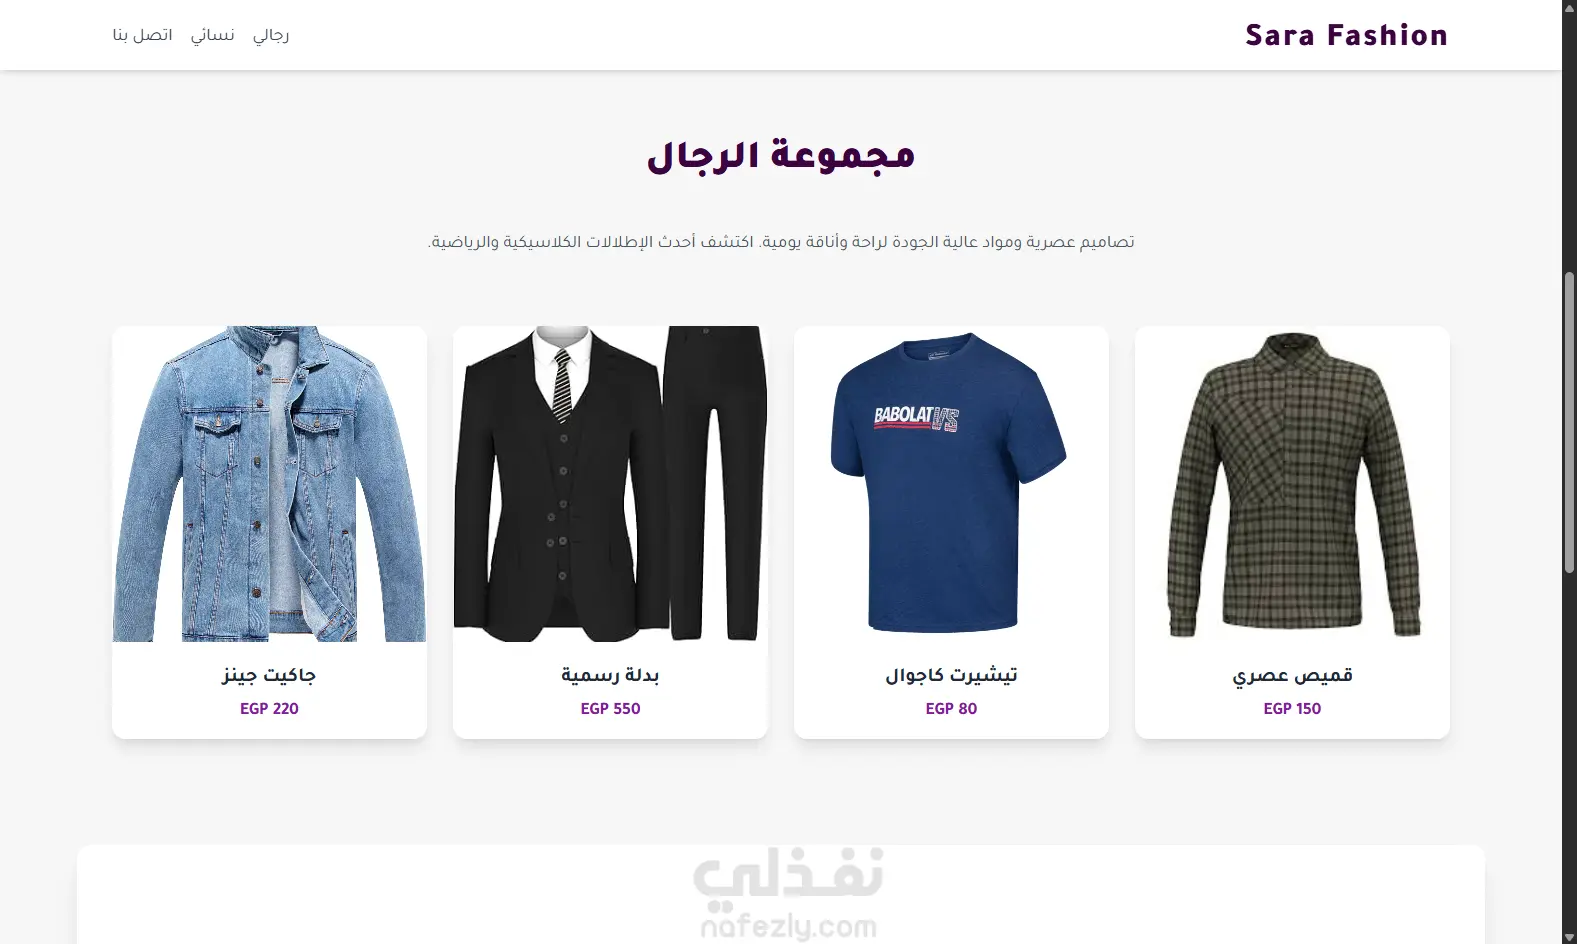
Task: Select the بدلة رسمية product title
Action: click(x=610, y=675)
